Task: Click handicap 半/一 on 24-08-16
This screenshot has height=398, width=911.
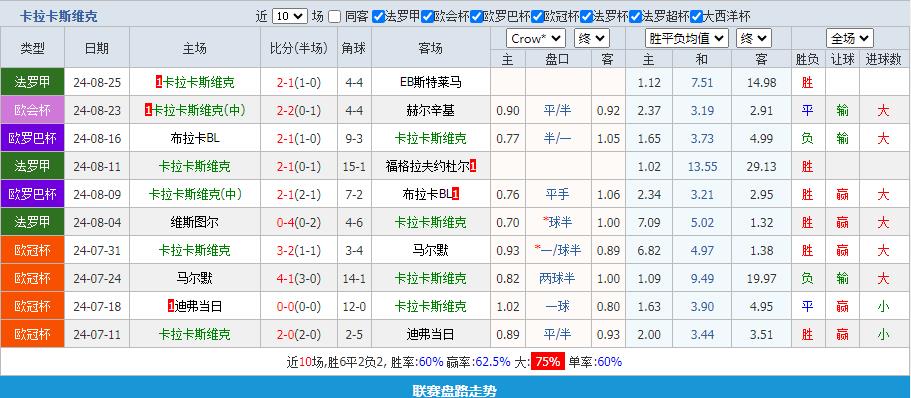Action: [558, 138]
